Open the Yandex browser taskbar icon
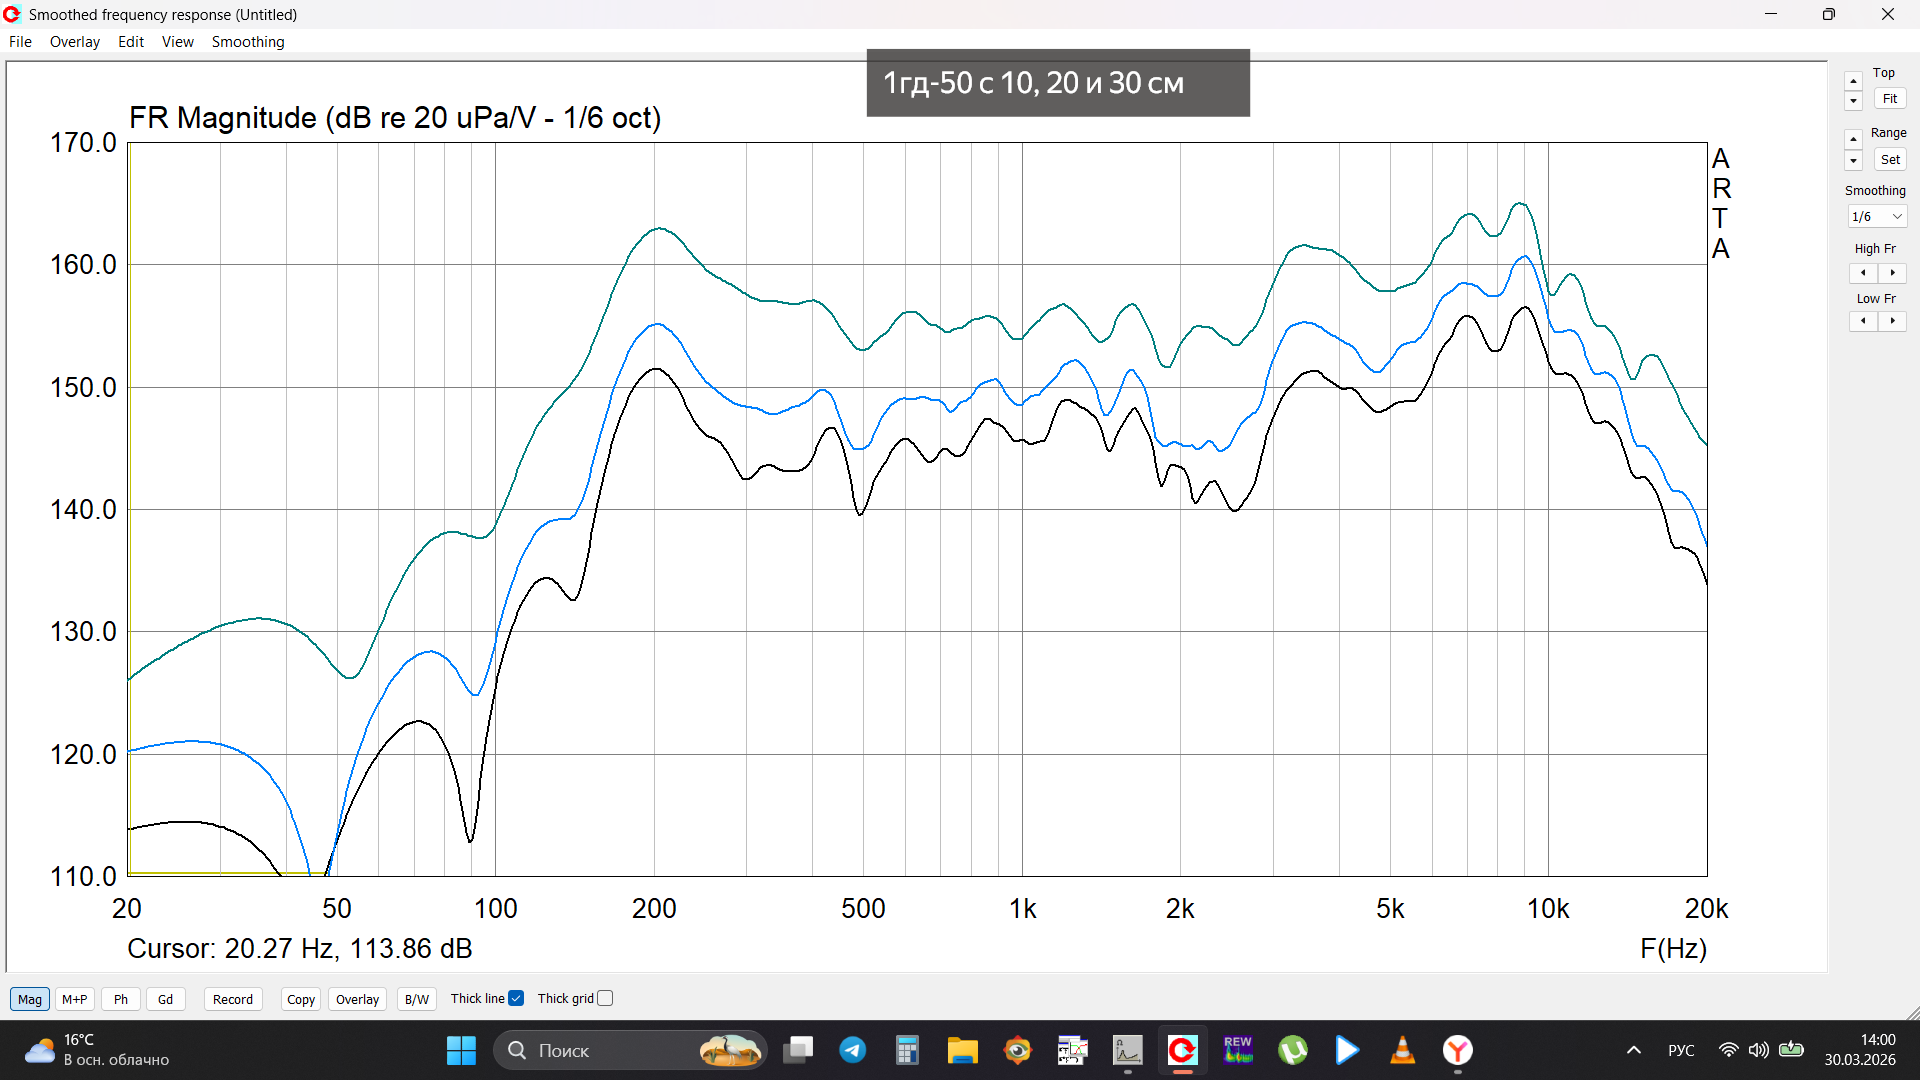This screenshot has width=1920, height=1080. pos(1457,1050)
